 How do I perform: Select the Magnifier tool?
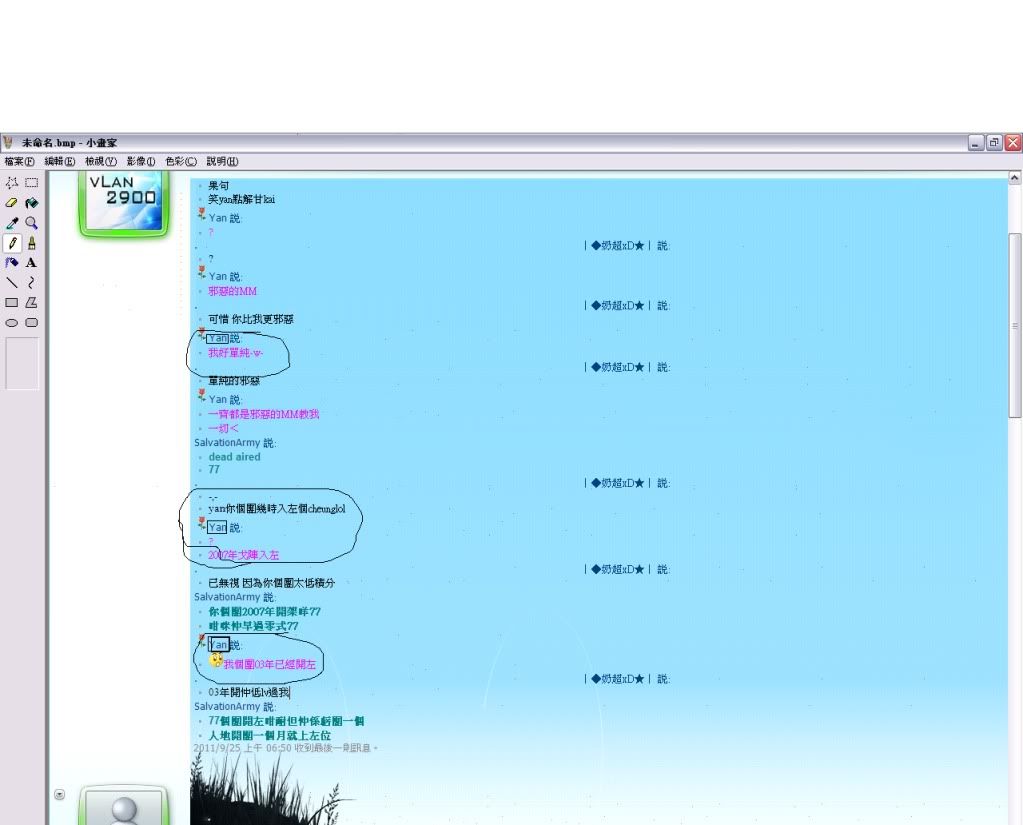(x=32, y=223)
